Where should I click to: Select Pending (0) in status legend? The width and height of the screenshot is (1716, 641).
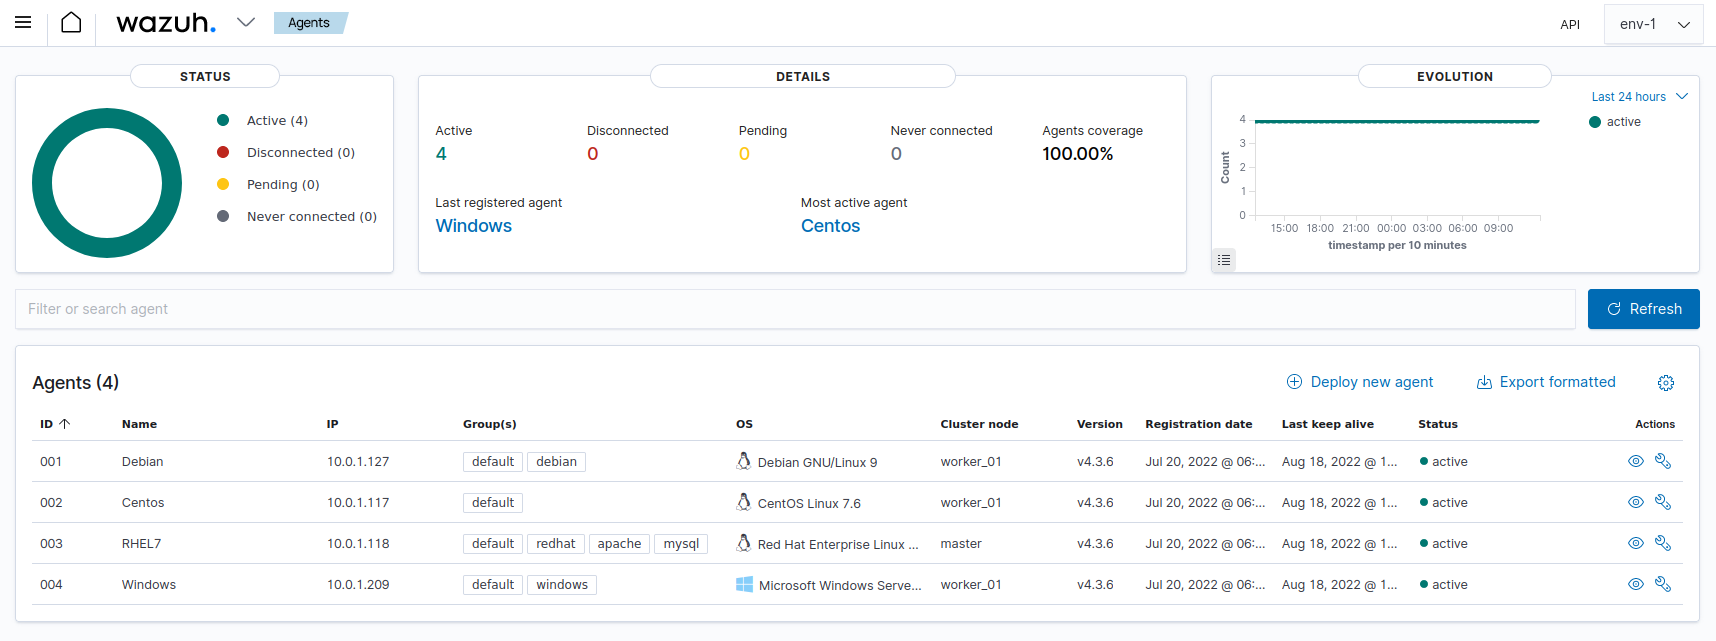[x=283, y=184]
